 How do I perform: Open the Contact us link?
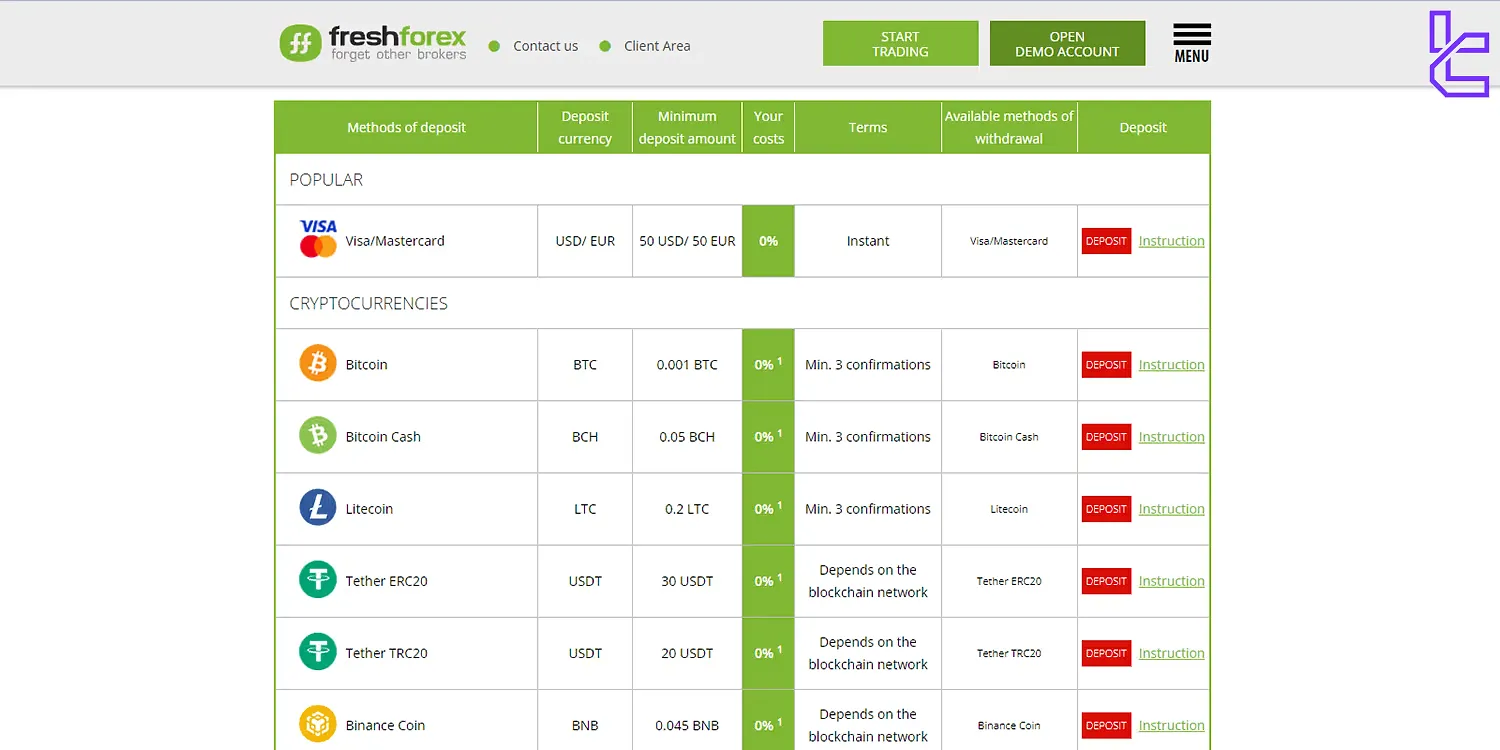click(x=546, y=46)
